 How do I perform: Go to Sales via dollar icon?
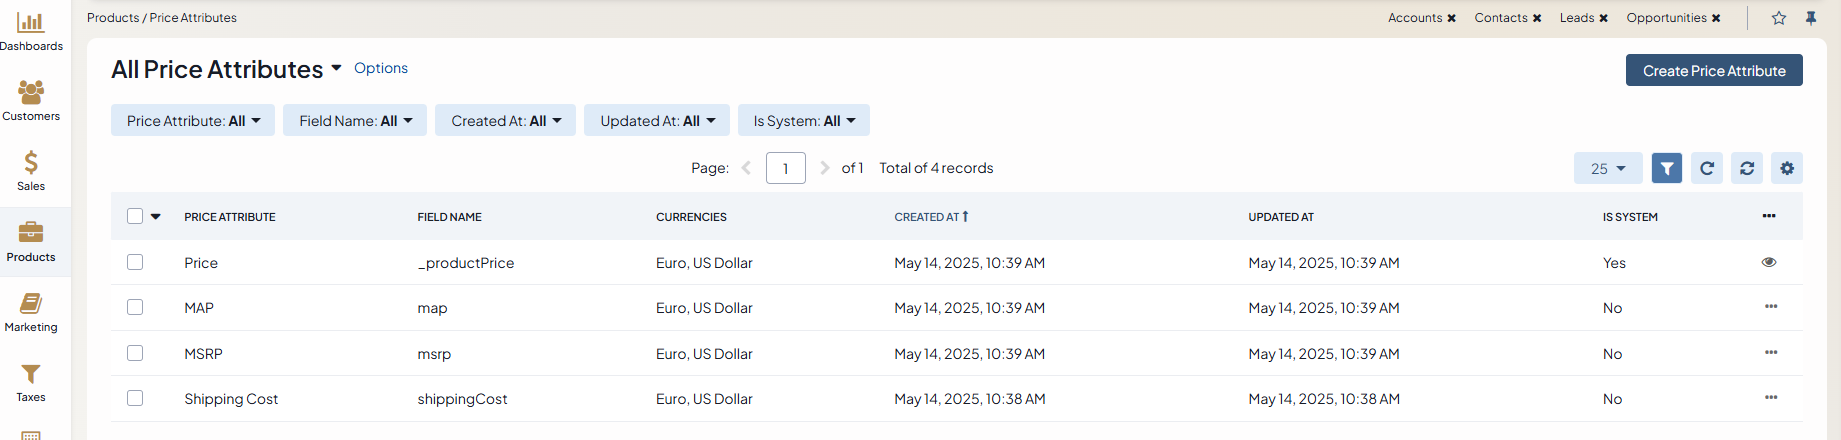[x=31, y=171]
